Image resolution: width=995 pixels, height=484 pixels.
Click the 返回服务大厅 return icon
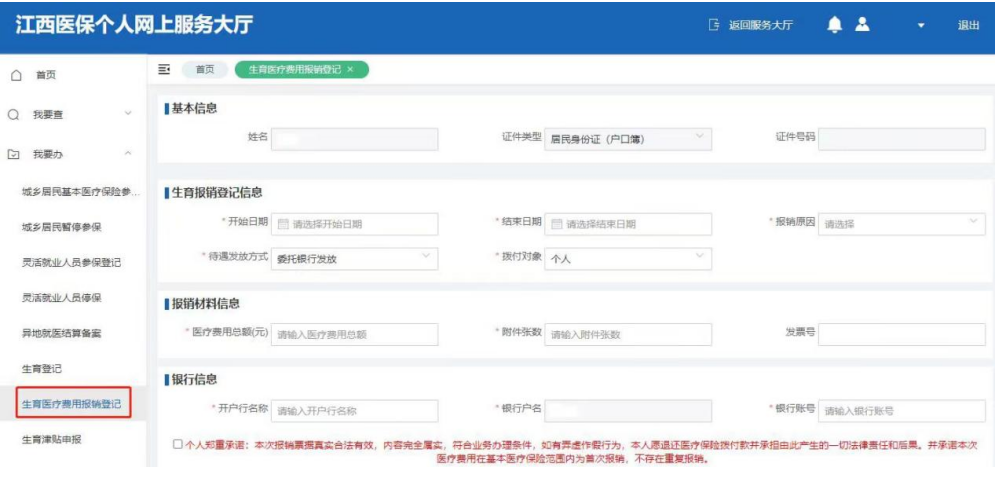click(713, 26)
